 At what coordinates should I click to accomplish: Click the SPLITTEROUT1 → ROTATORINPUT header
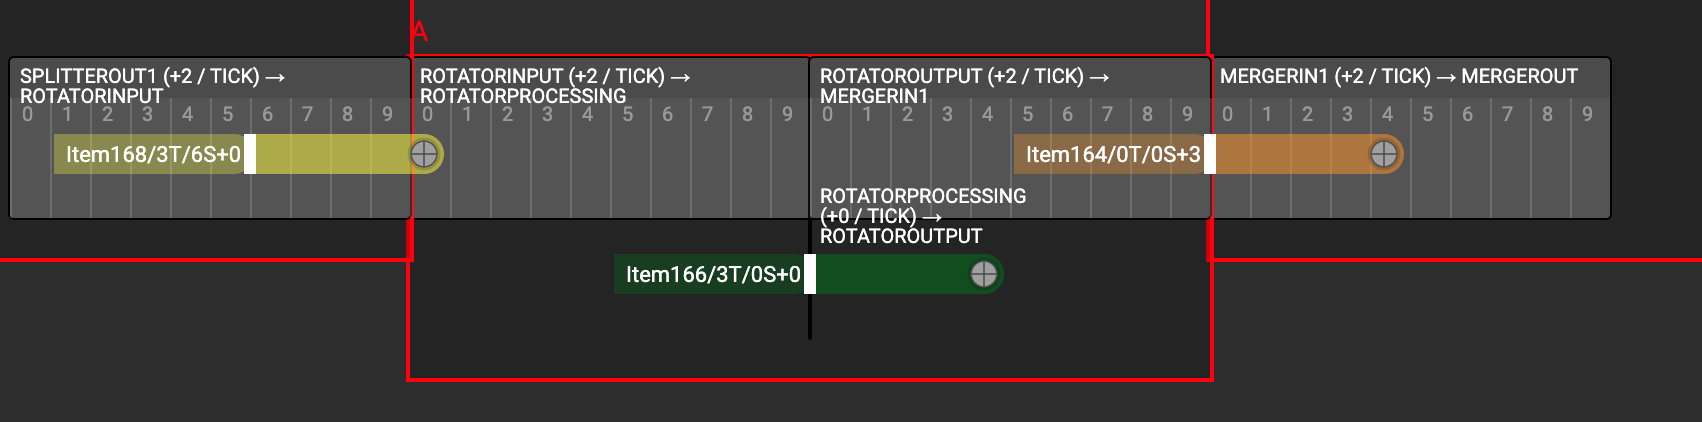click(x=153, y=86)
